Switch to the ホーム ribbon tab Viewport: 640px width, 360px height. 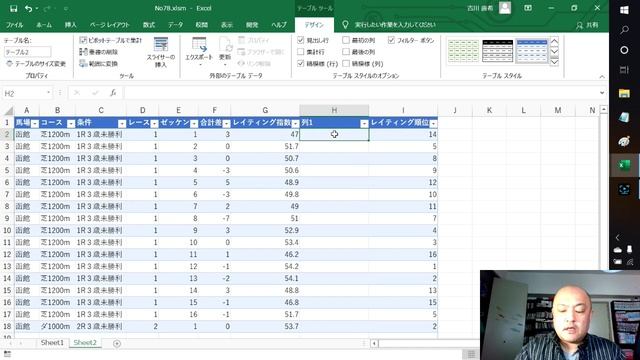[44, 25]
